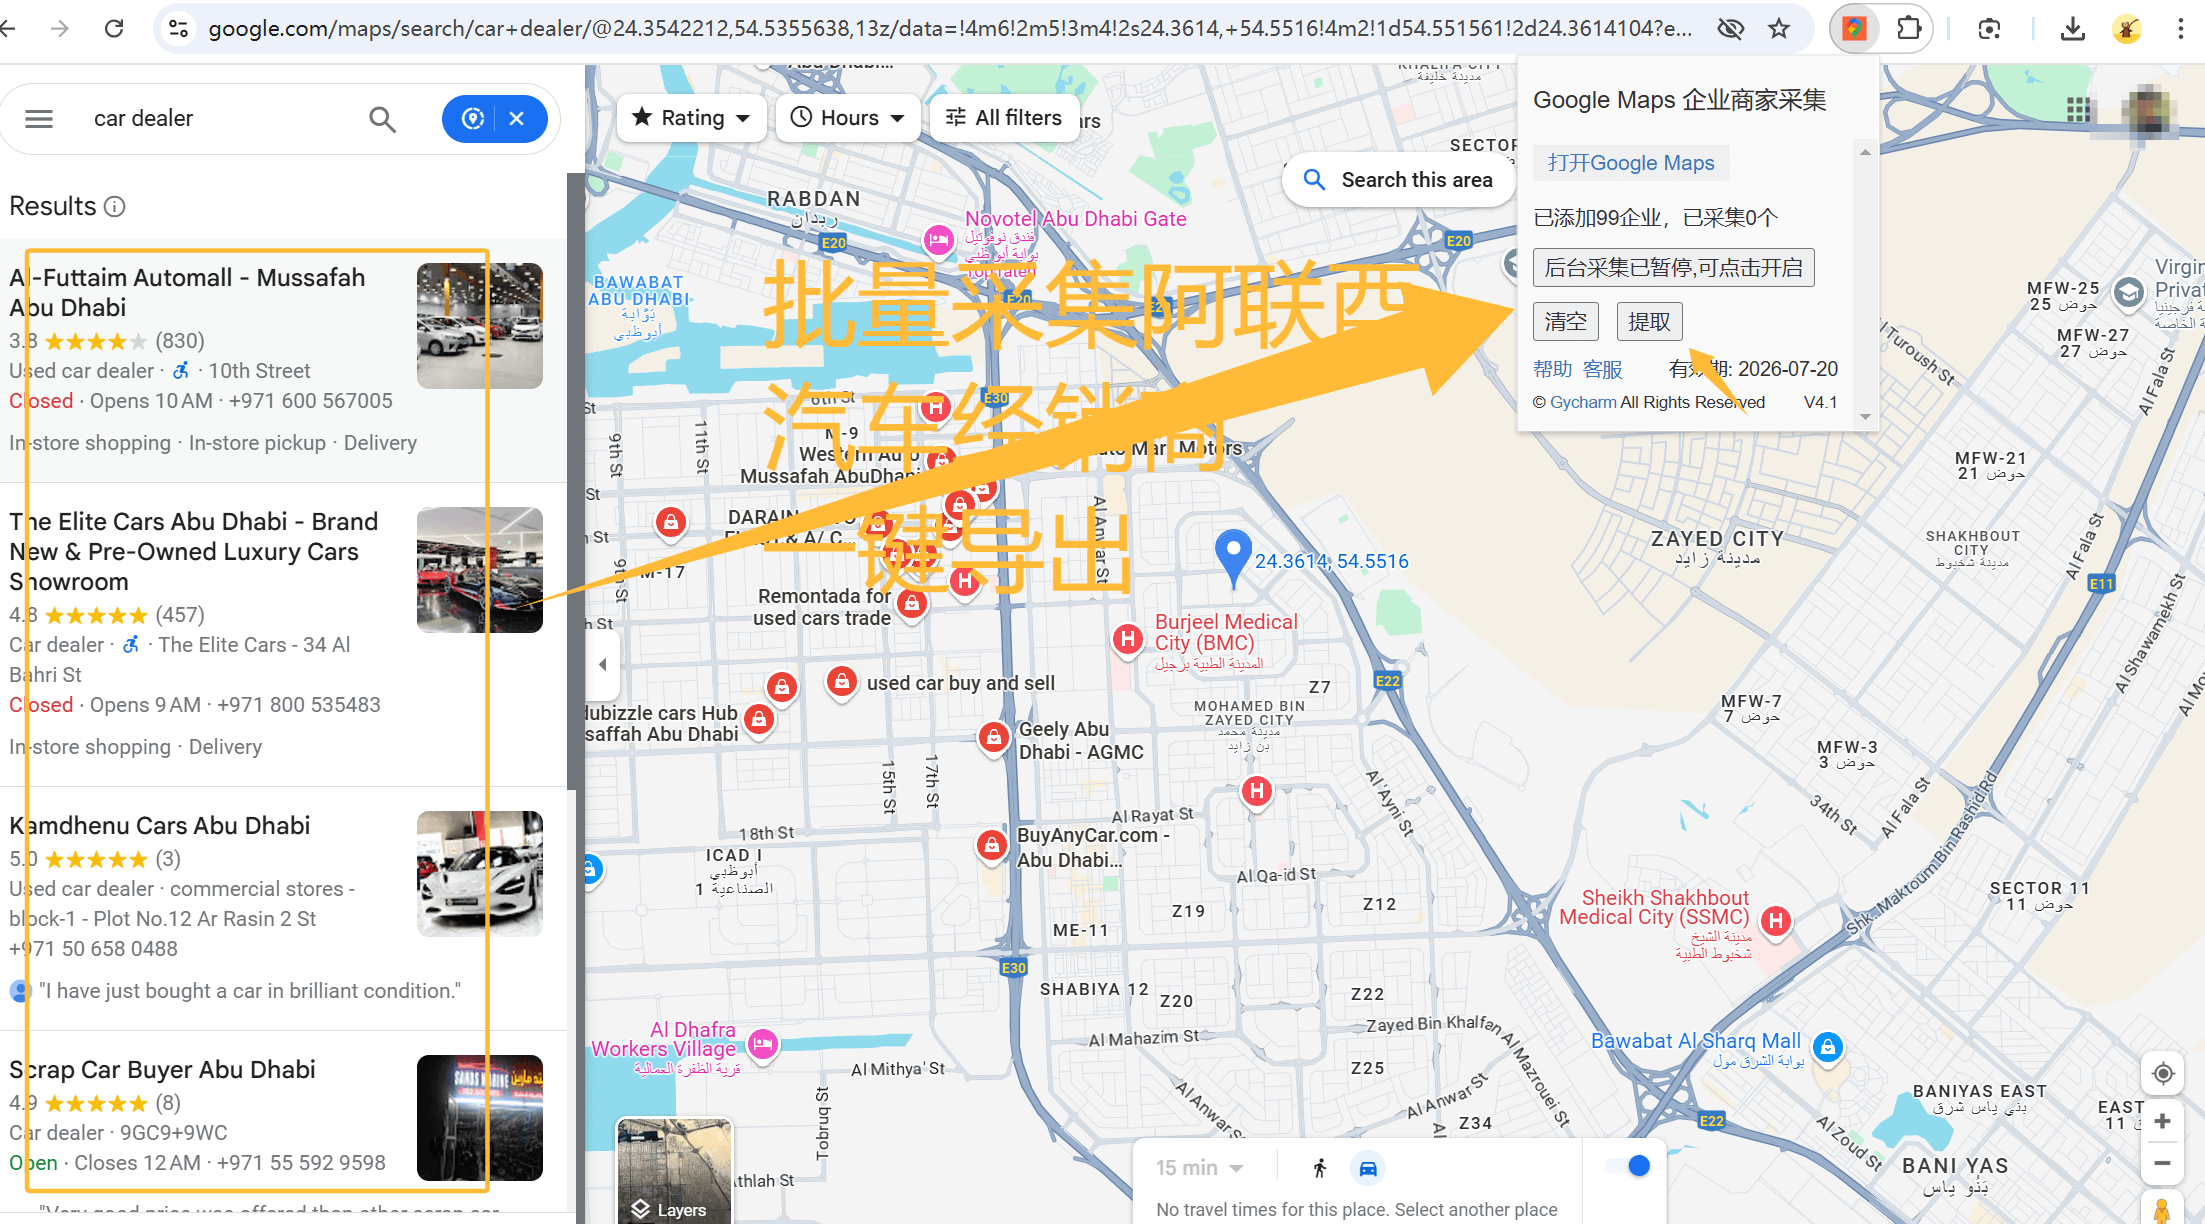2205x1224 pixels.
Task: Click The Elite Cars showroom photo
Action: click(480, 570)
